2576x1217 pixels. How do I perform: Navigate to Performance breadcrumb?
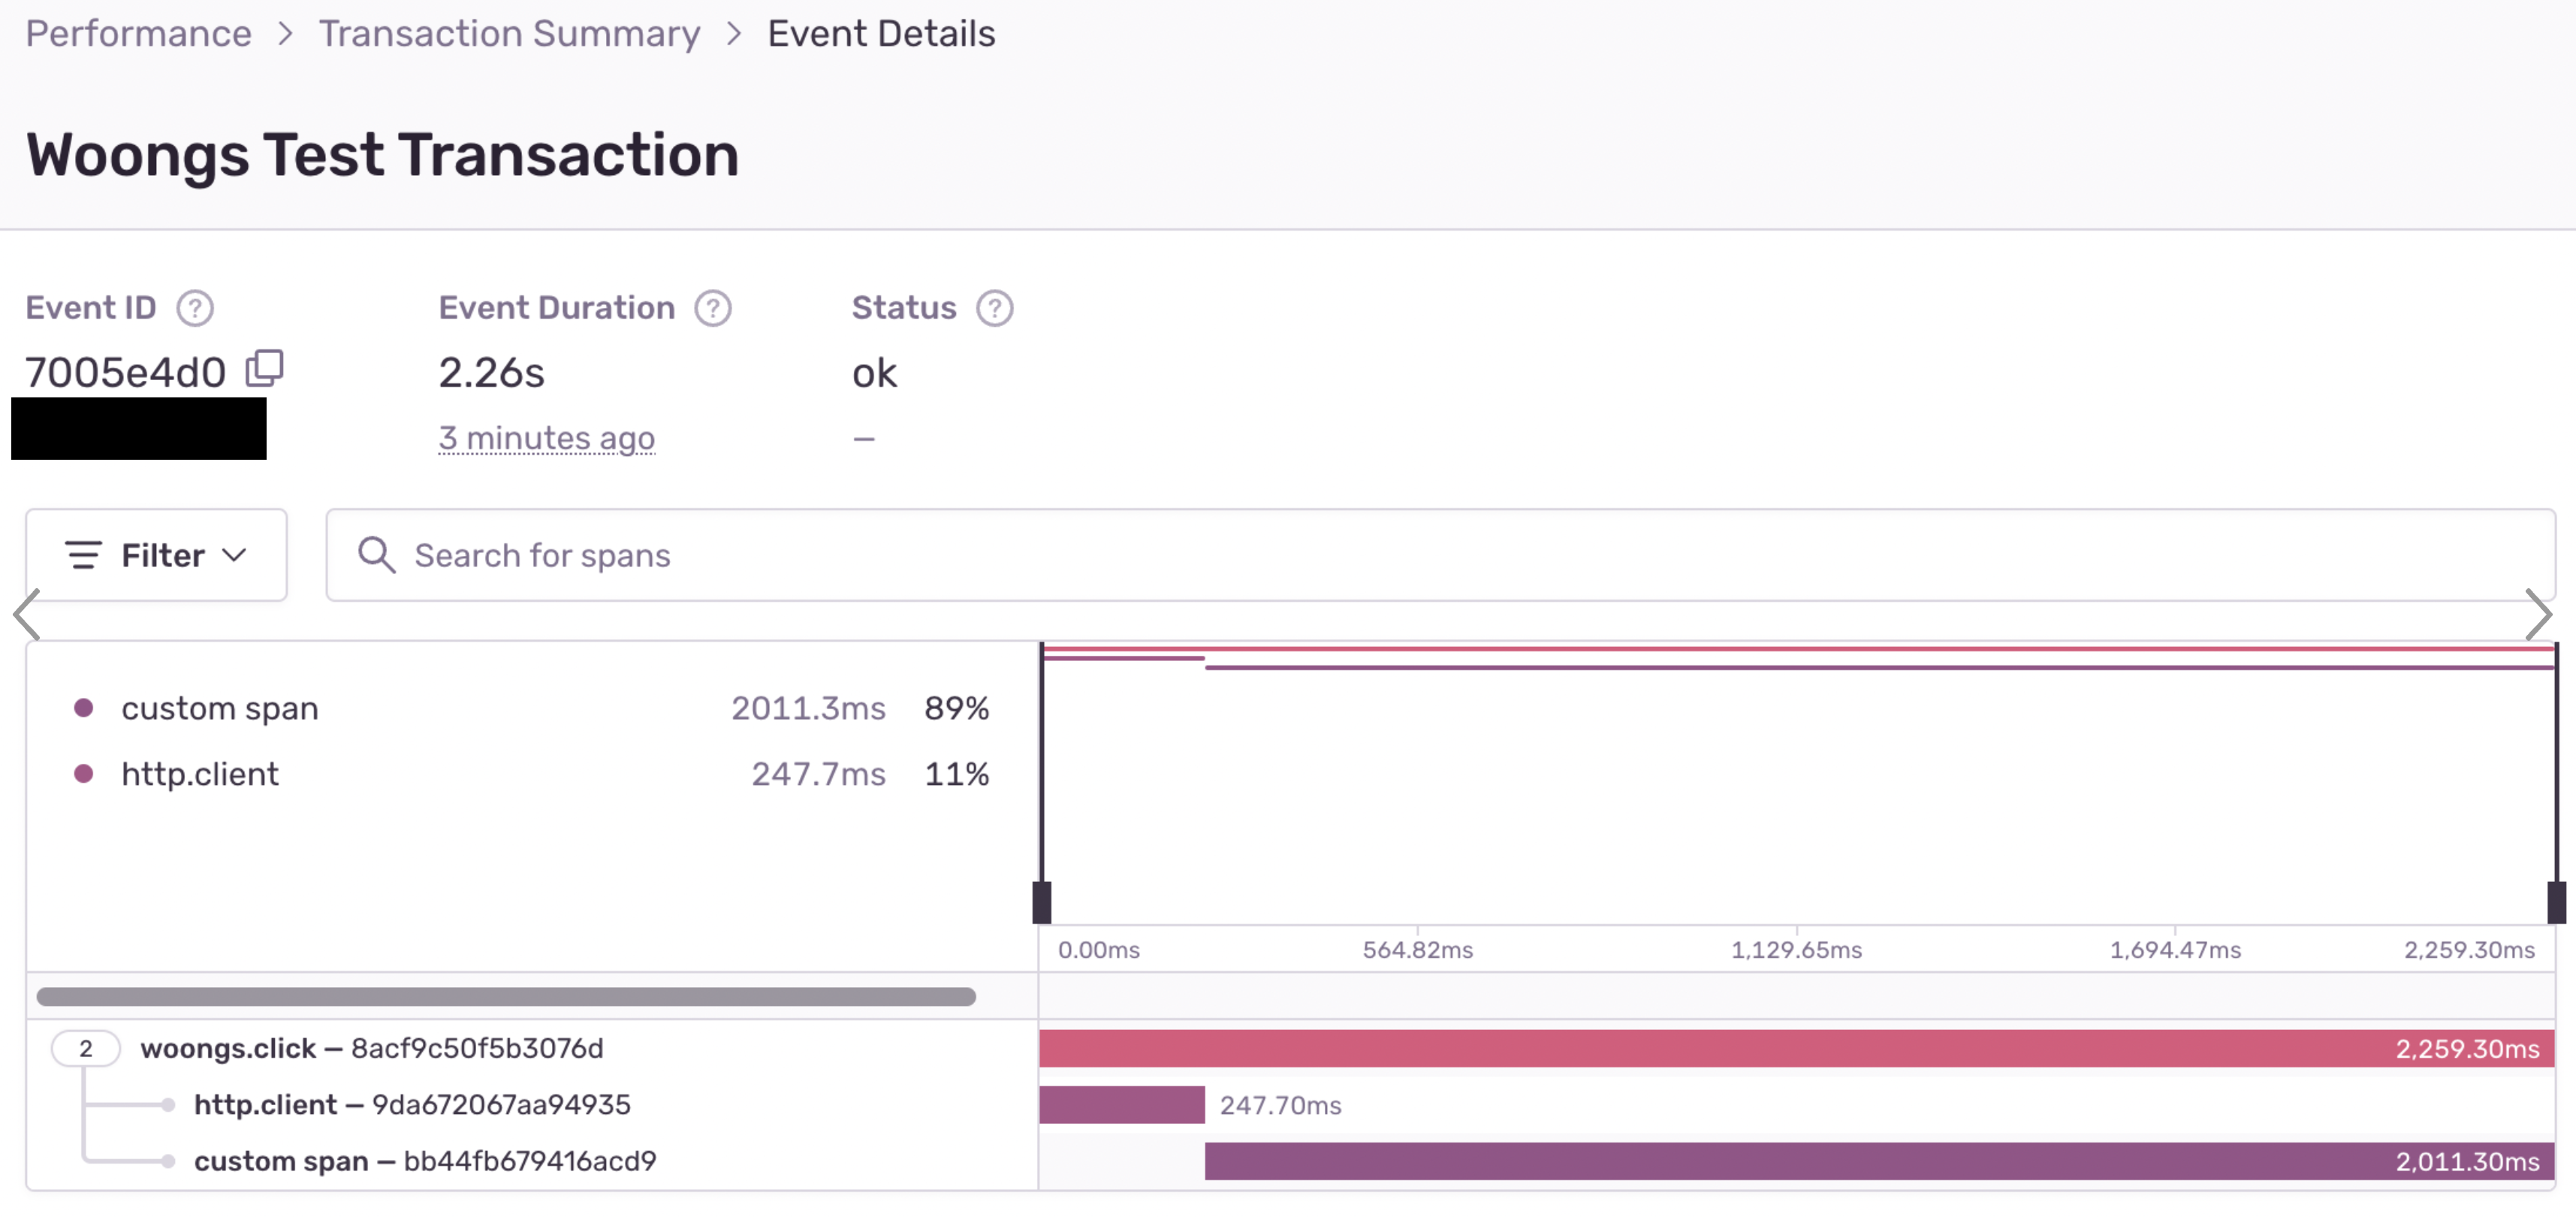(138, 34)
